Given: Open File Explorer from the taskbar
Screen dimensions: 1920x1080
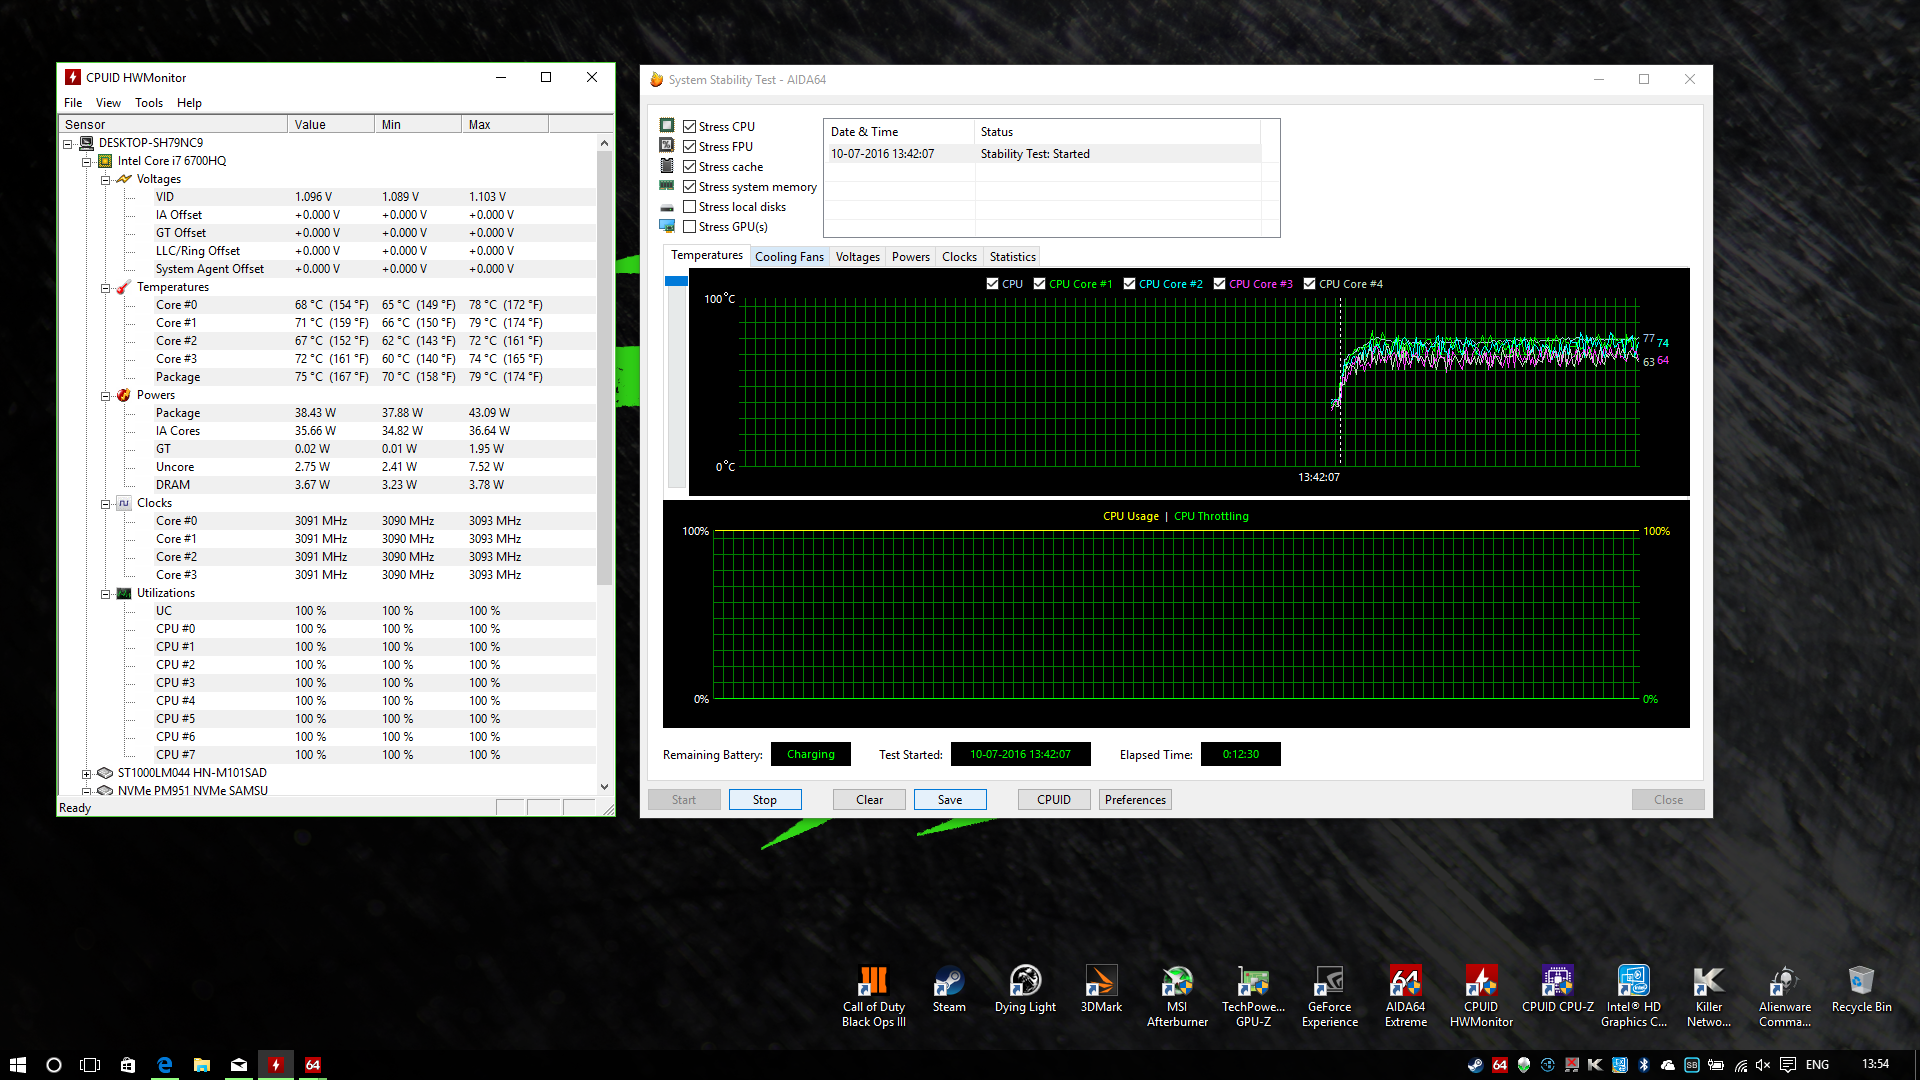Looking at the screenshot, I should (x=202, y=1065).
